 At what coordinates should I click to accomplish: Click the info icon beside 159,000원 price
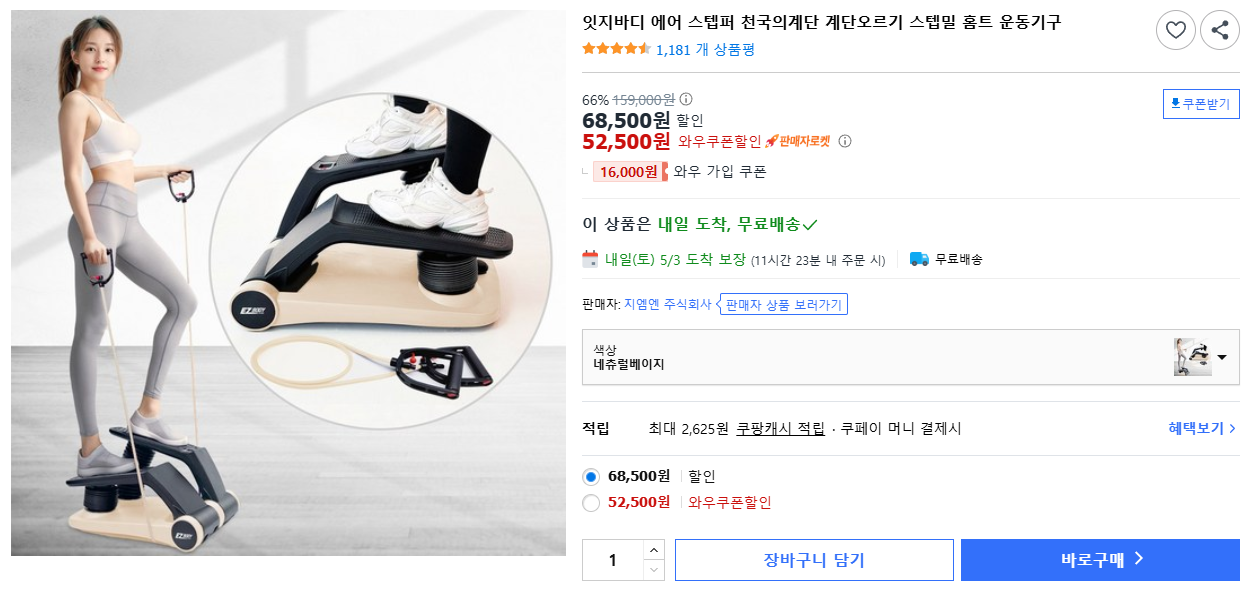pos(686,100)
